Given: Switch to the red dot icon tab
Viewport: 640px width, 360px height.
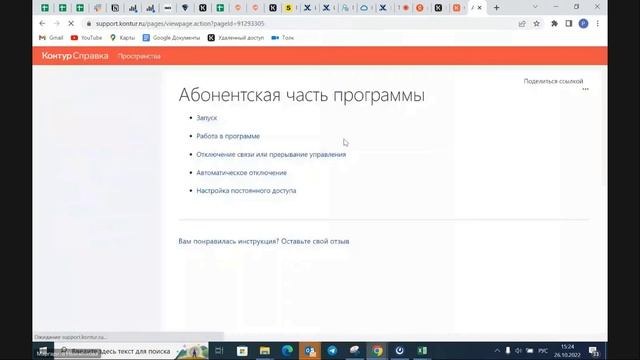Looking at the screenshot, I should point(405,8).
